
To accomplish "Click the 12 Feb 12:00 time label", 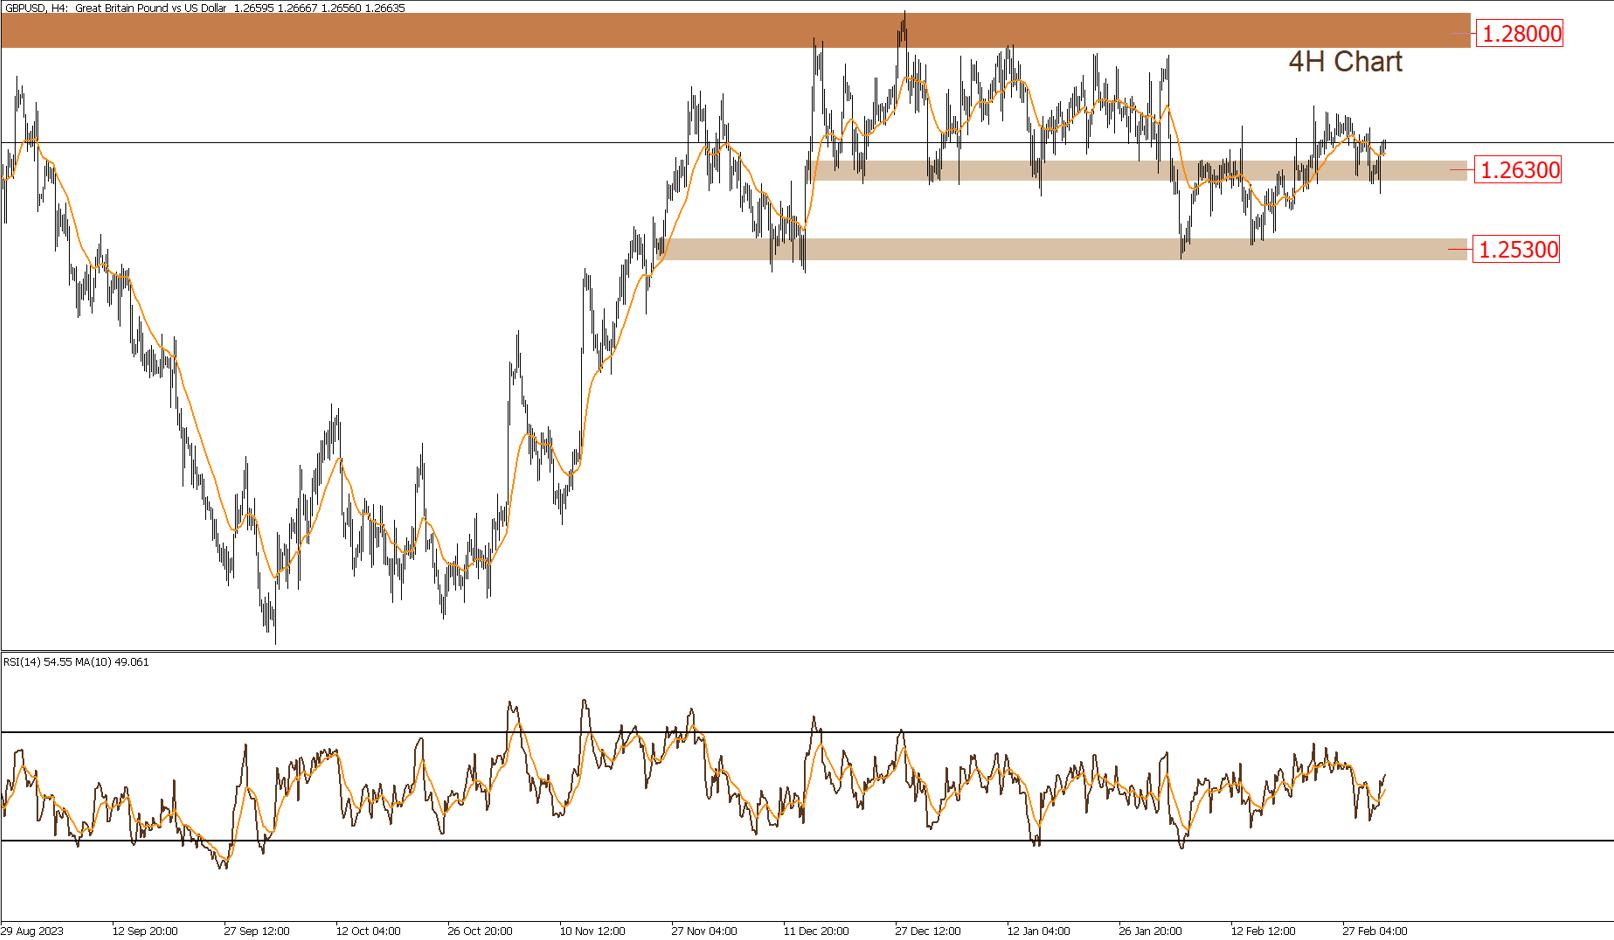I will click(x=1262, y=931).
